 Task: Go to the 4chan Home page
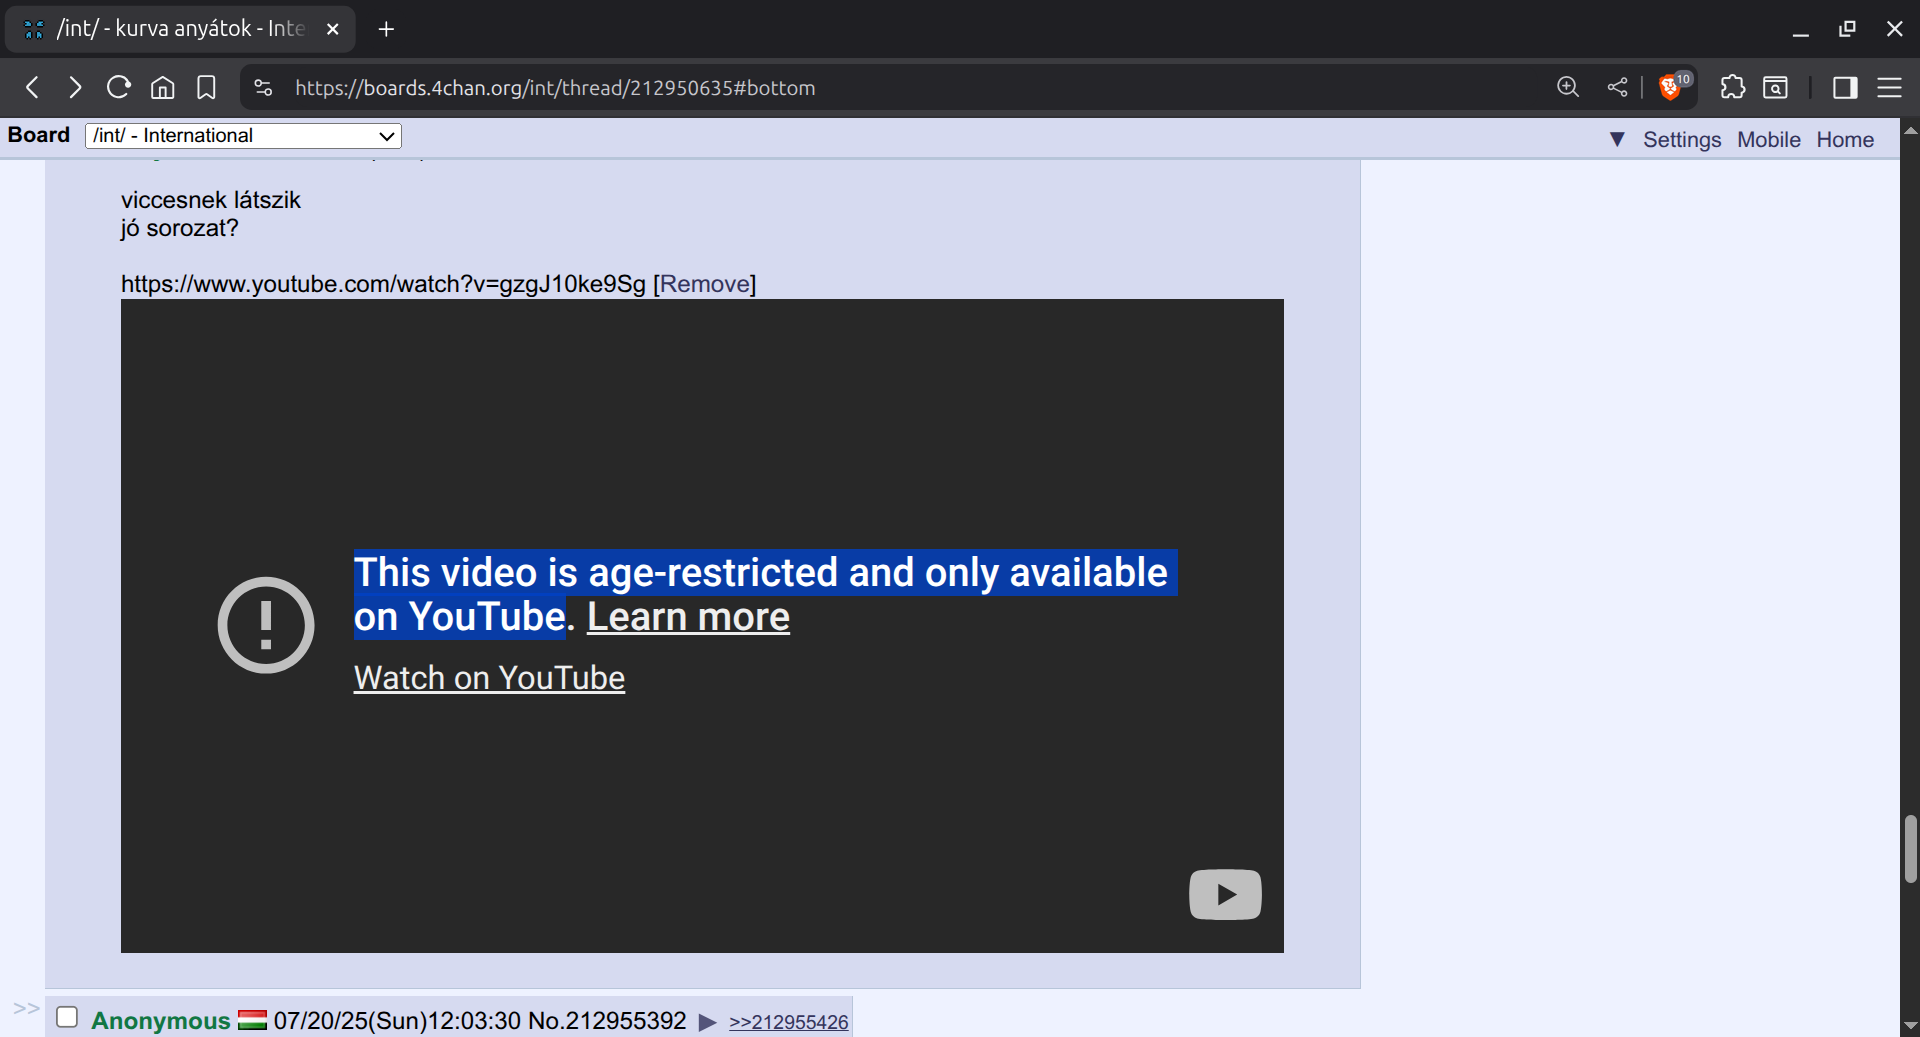(1845, 140)
